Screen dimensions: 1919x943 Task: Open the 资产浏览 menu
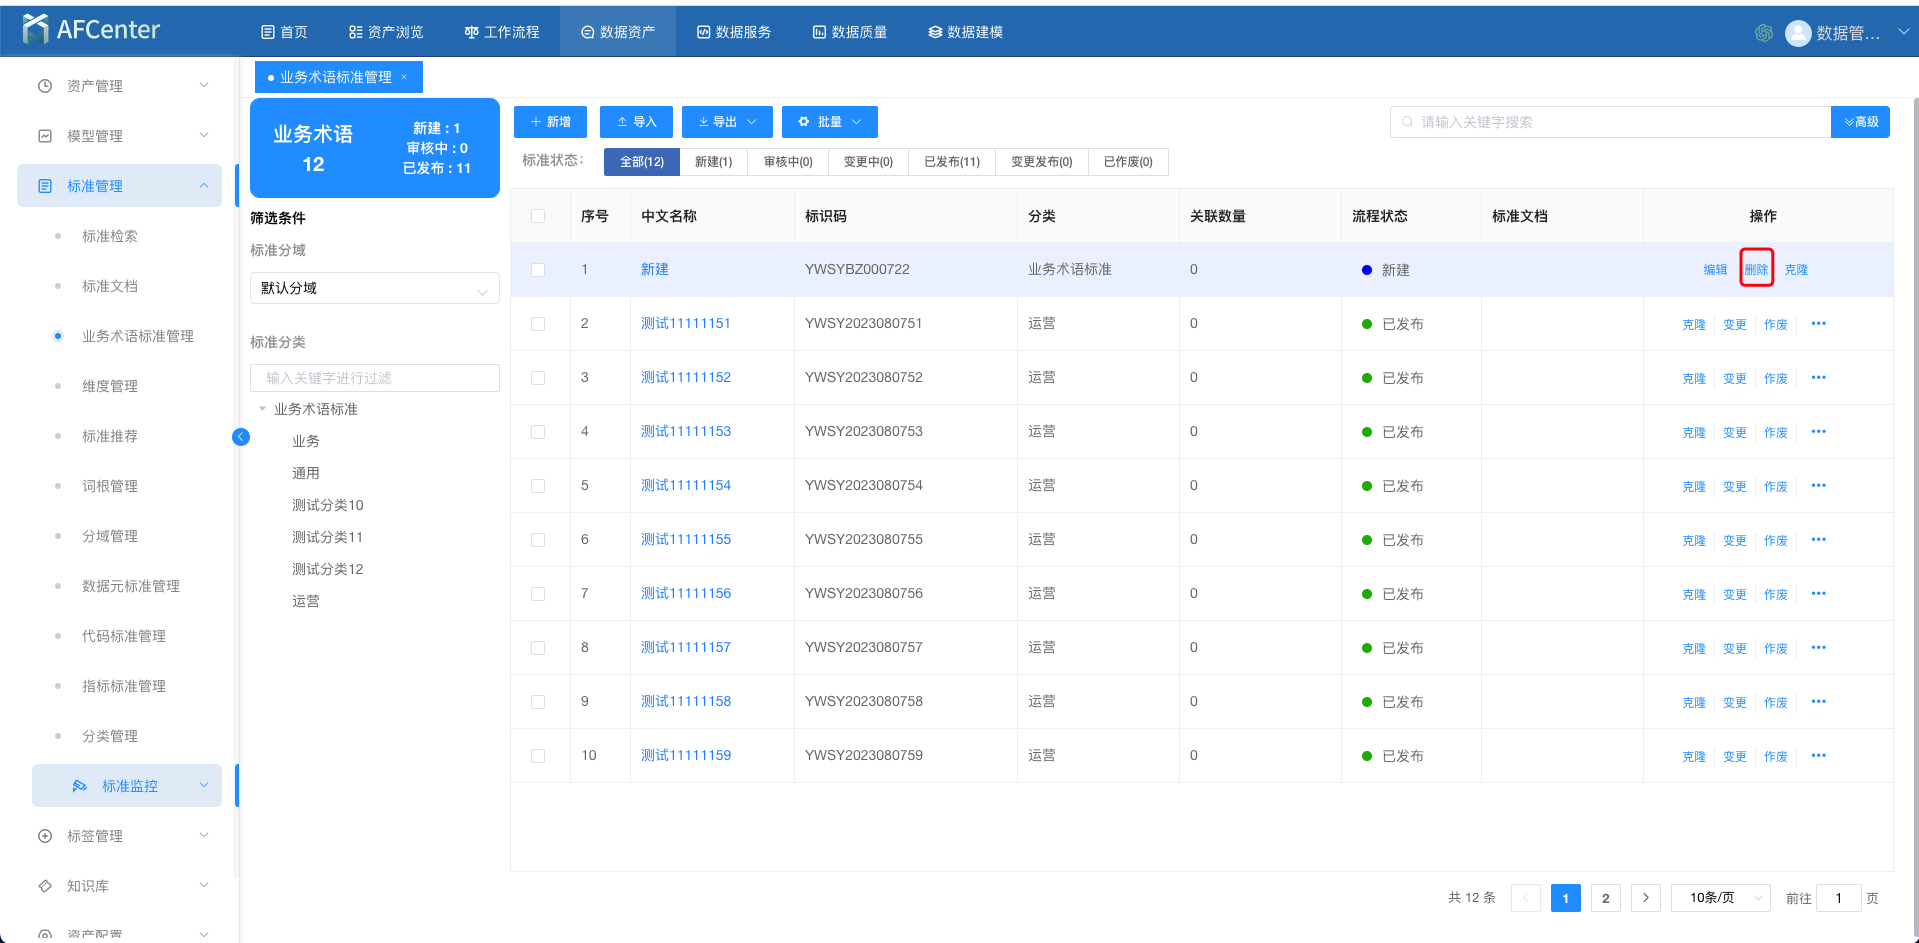click(386, 32)
